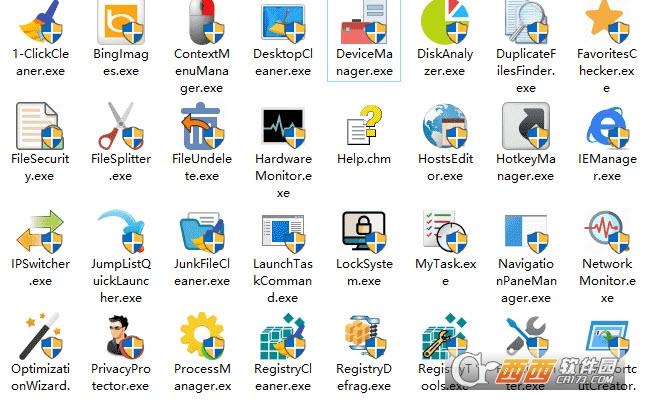Select LockSystem.exe padlock monitor icon
645x400 pixels.
point(362,232)
